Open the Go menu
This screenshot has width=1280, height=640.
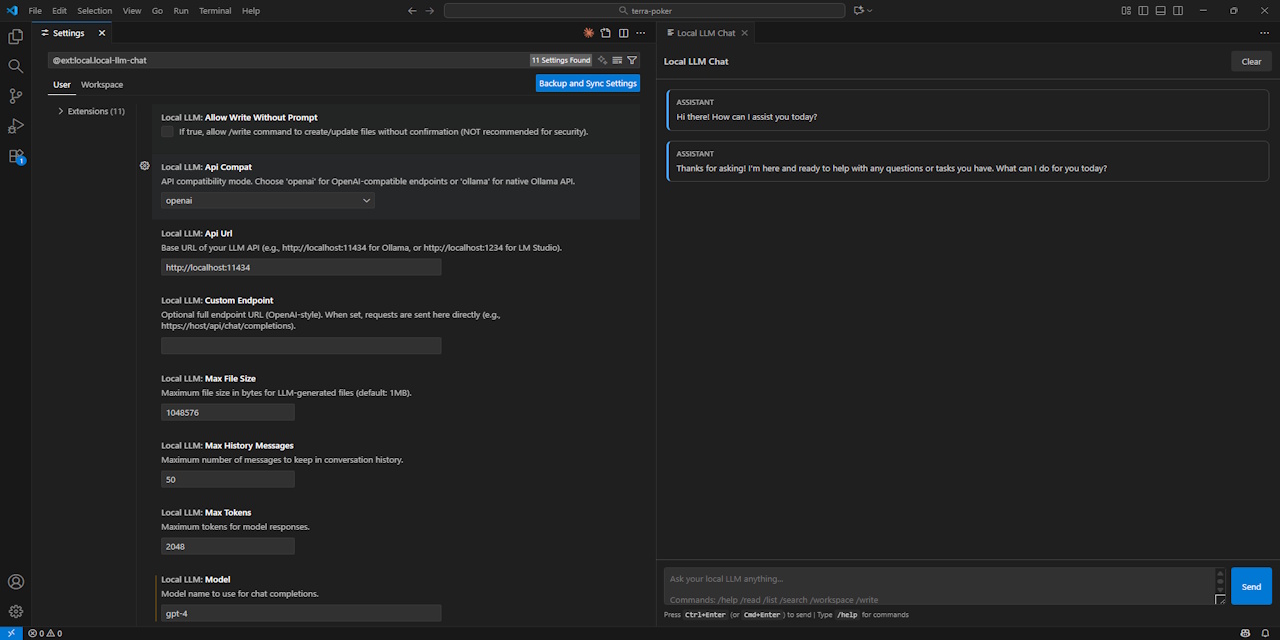pyautogui.click(x=157, y=10)
